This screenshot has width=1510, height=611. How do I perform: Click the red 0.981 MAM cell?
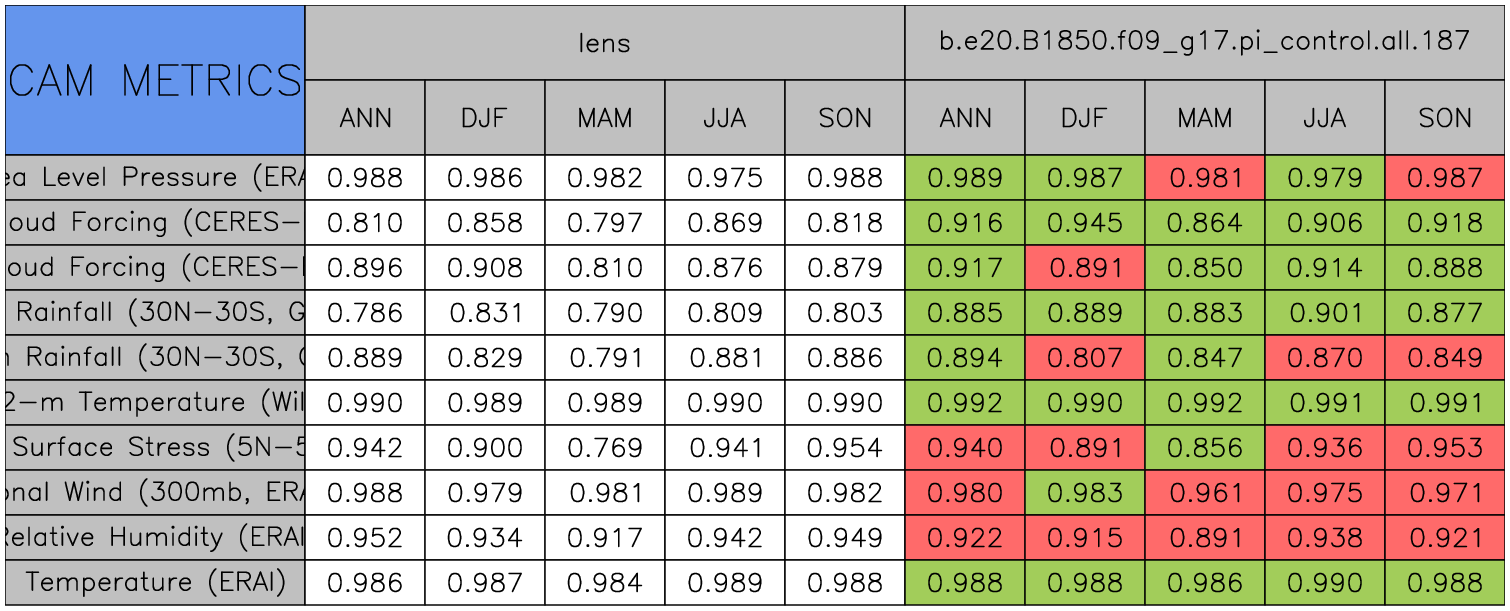1204,178
